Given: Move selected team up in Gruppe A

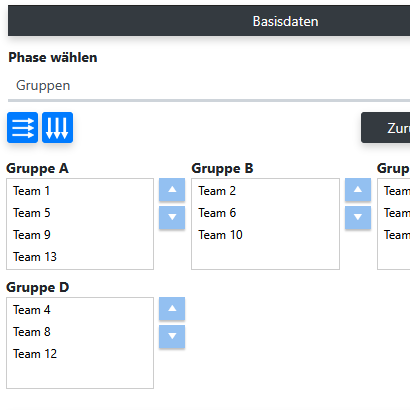Looking at the screenshot, I should pyautogui.click(x=172, y=190).
